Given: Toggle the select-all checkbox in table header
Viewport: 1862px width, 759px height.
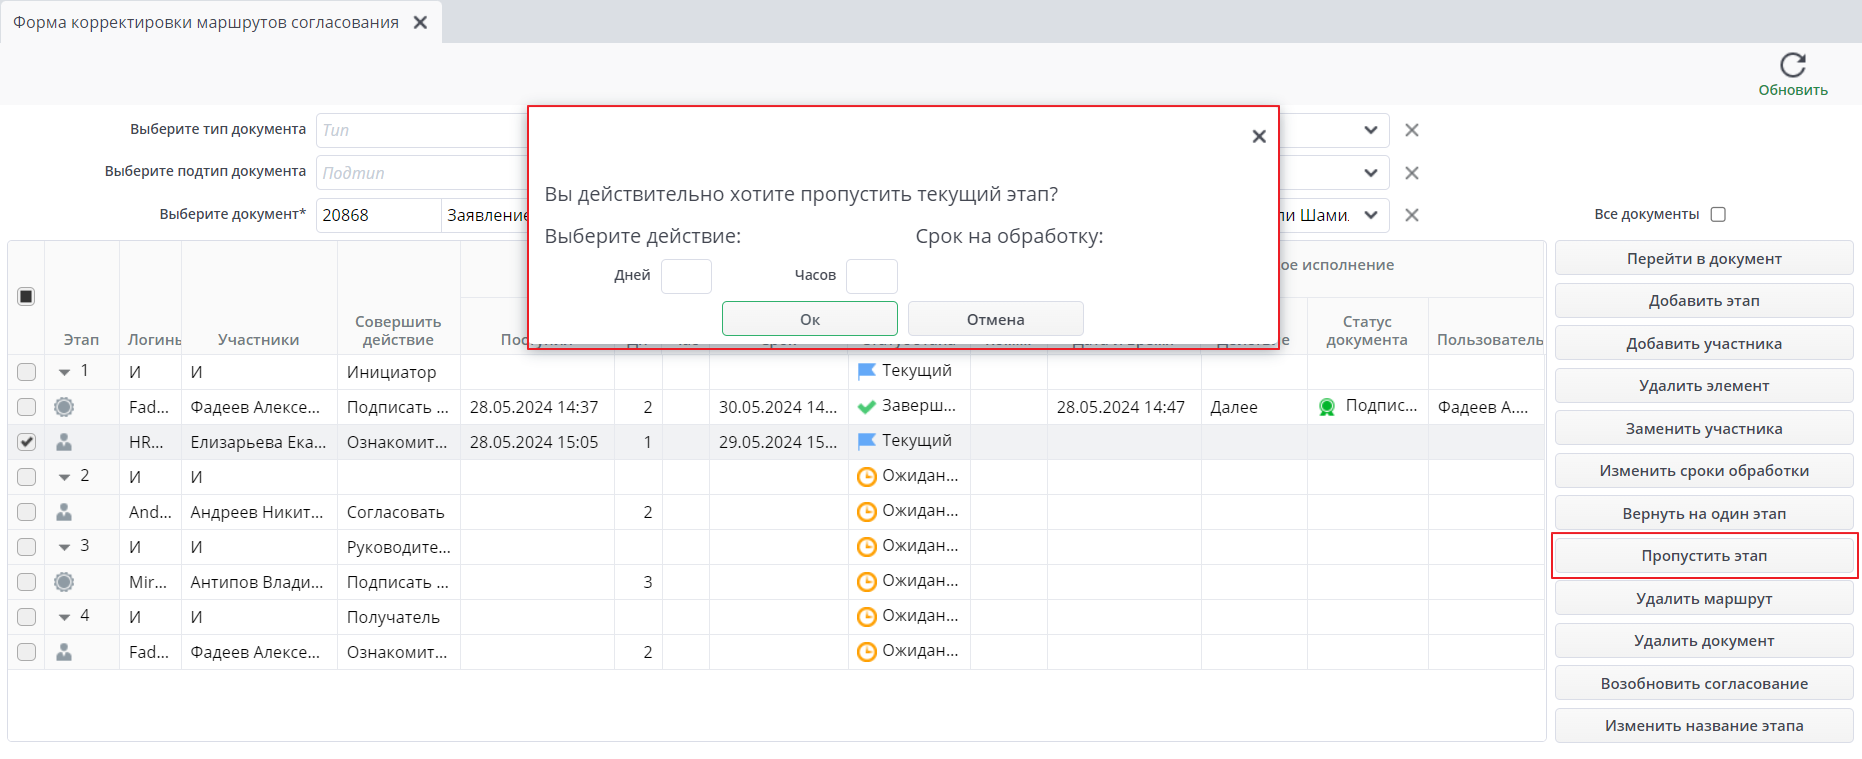Looking at the screenshot, I should pyautogui.click(x=26, y=296).
